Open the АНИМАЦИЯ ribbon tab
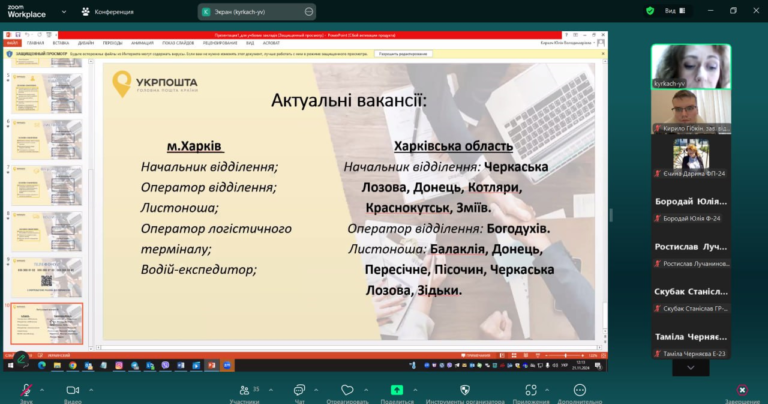The height and width of the screenshot is (404, 768). coord(142,43)
